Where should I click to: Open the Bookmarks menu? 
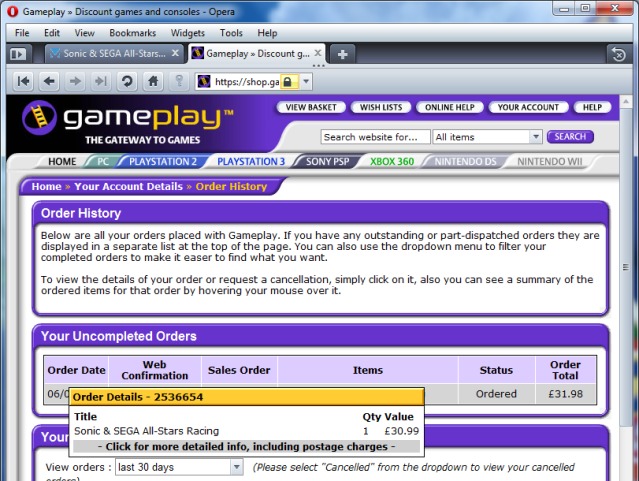tap(132, 32)
